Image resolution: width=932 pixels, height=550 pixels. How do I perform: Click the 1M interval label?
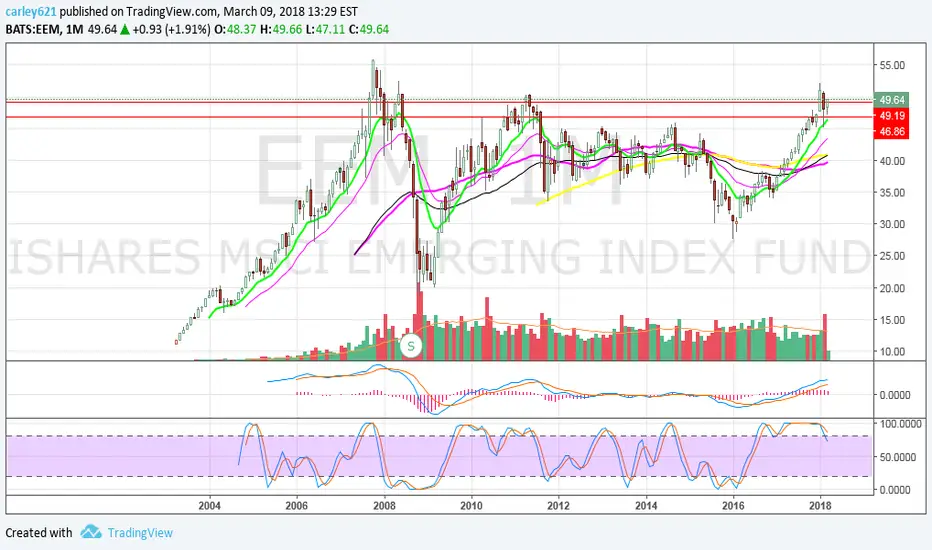tap(74, 29)
